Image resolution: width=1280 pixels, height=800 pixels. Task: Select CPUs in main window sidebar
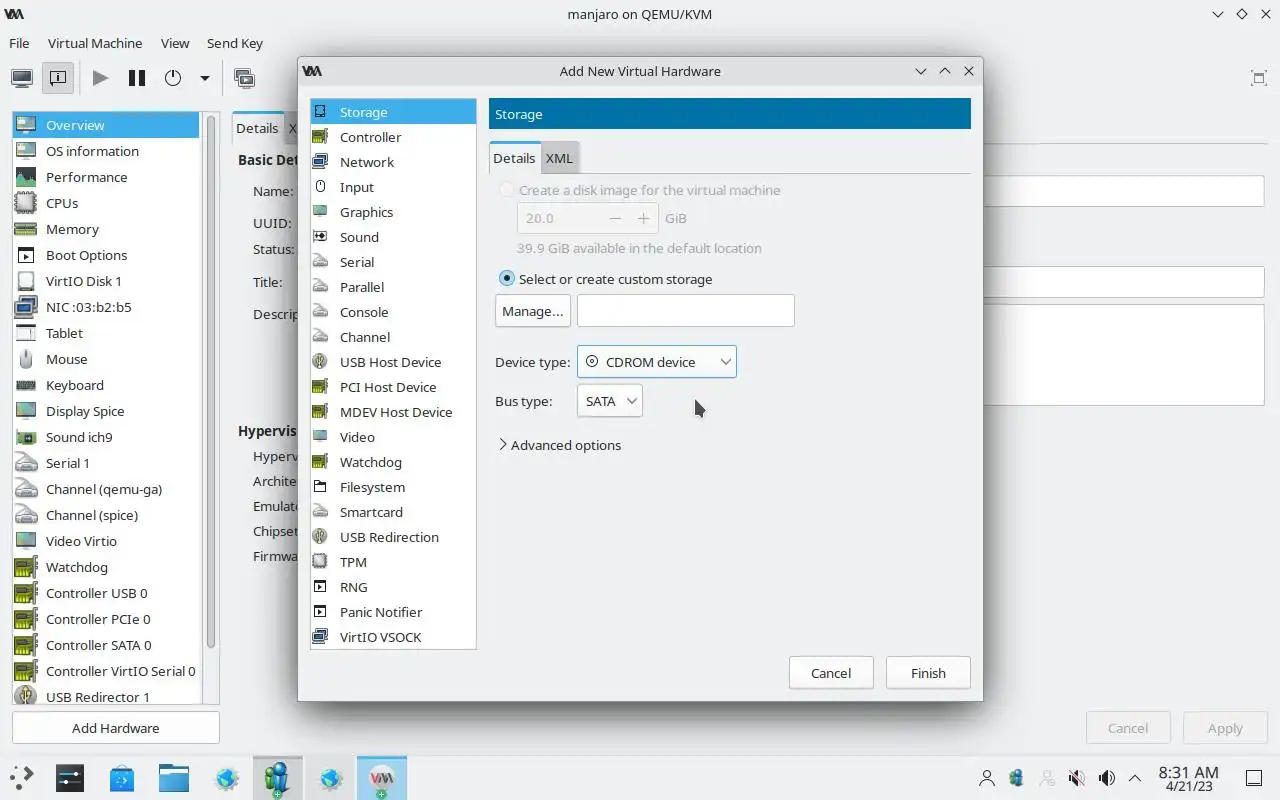click(x=106, y=203)
